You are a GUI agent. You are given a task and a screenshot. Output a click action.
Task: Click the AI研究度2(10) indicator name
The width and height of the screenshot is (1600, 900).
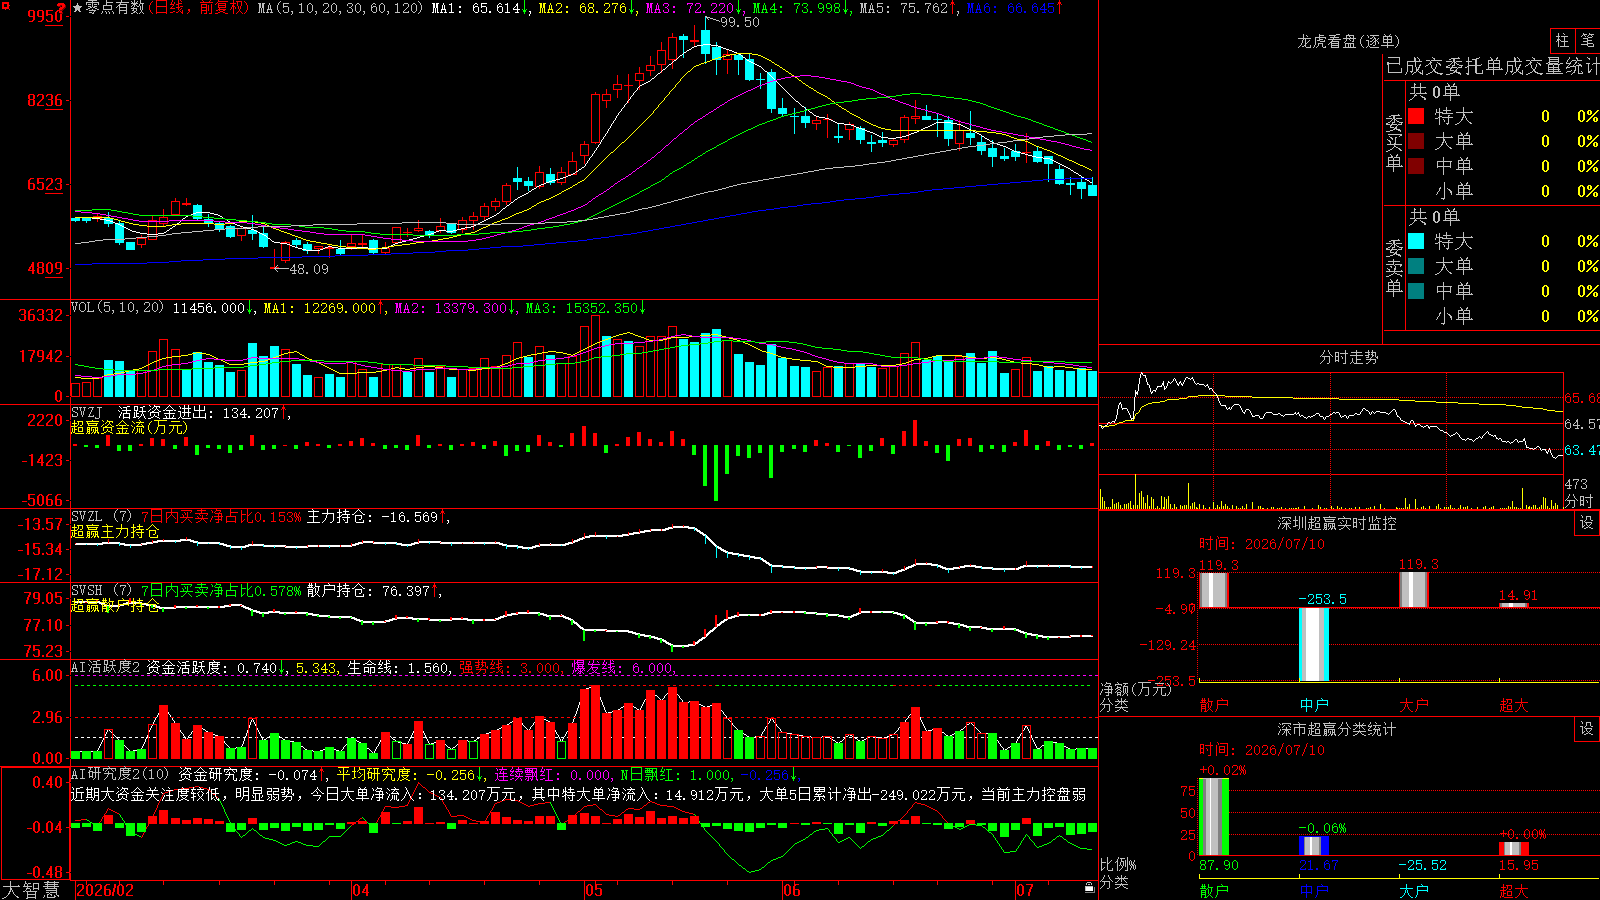pos(120,774)
